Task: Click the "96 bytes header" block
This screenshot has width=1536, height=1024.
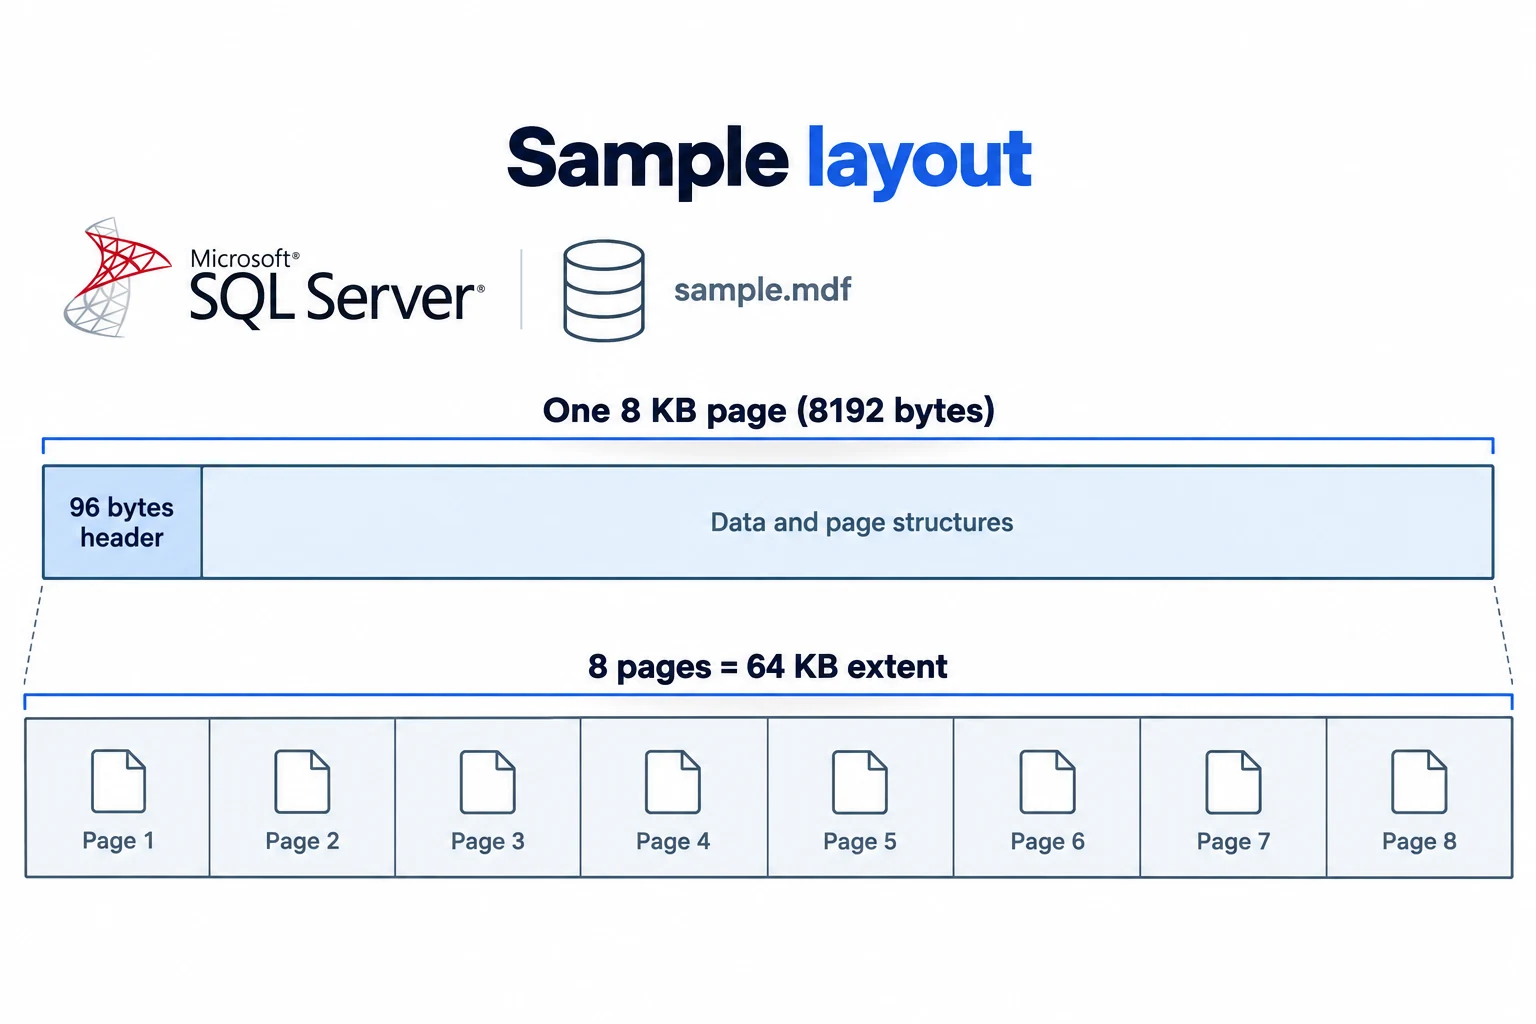Action: pos(122,522)
